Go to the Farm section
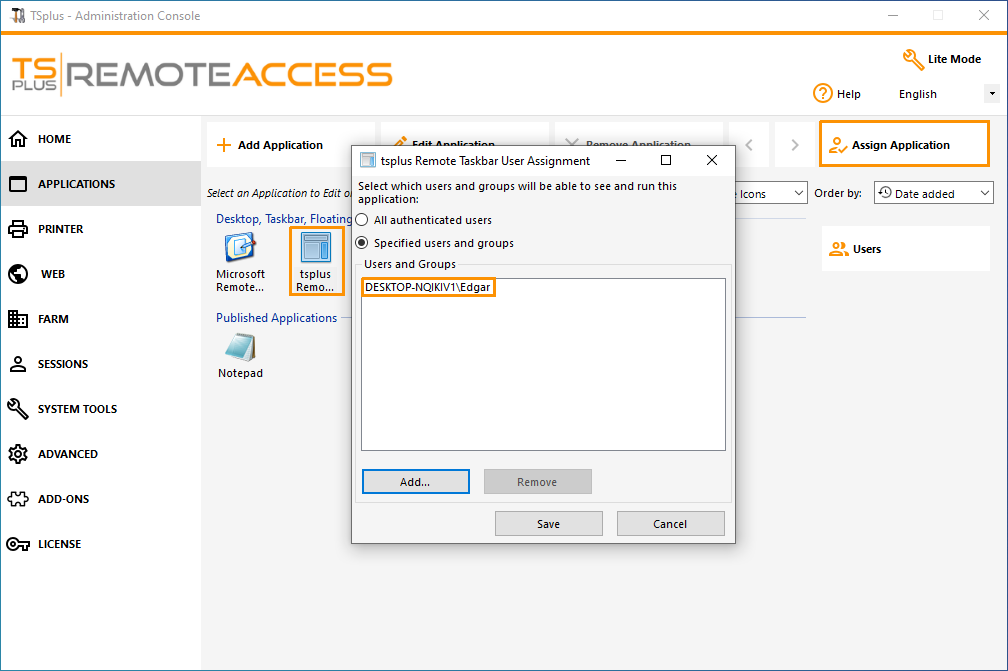Image resolution: width=1008 pixels, height=671 pixels. [x=45, y=318]
